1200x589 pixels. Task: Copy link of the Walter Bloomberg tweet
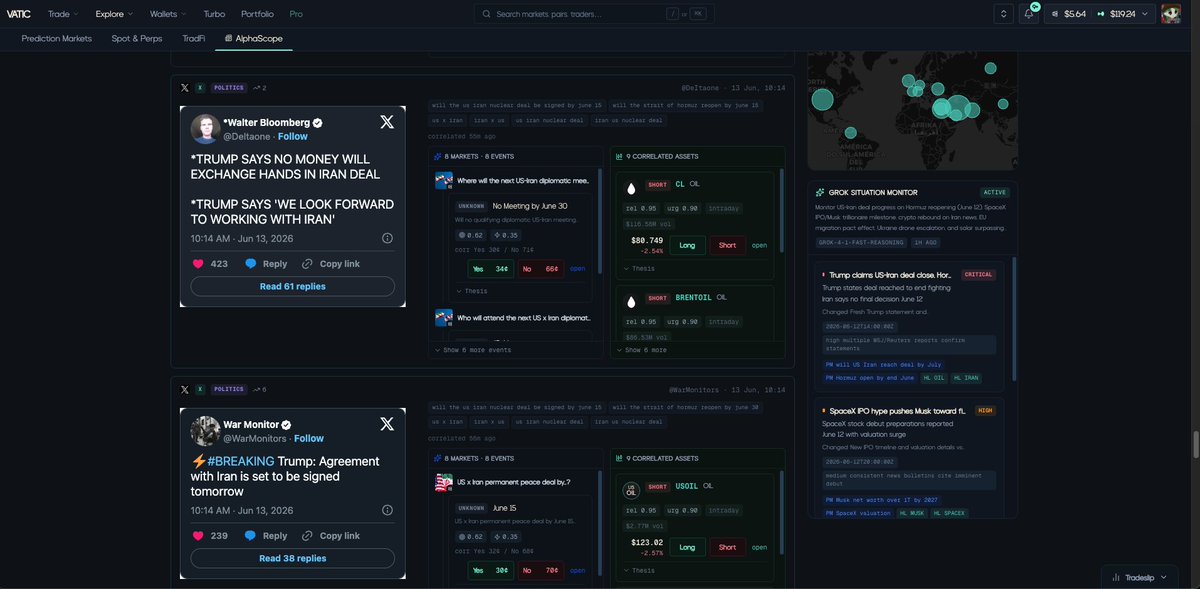click(x=331, y=264)
